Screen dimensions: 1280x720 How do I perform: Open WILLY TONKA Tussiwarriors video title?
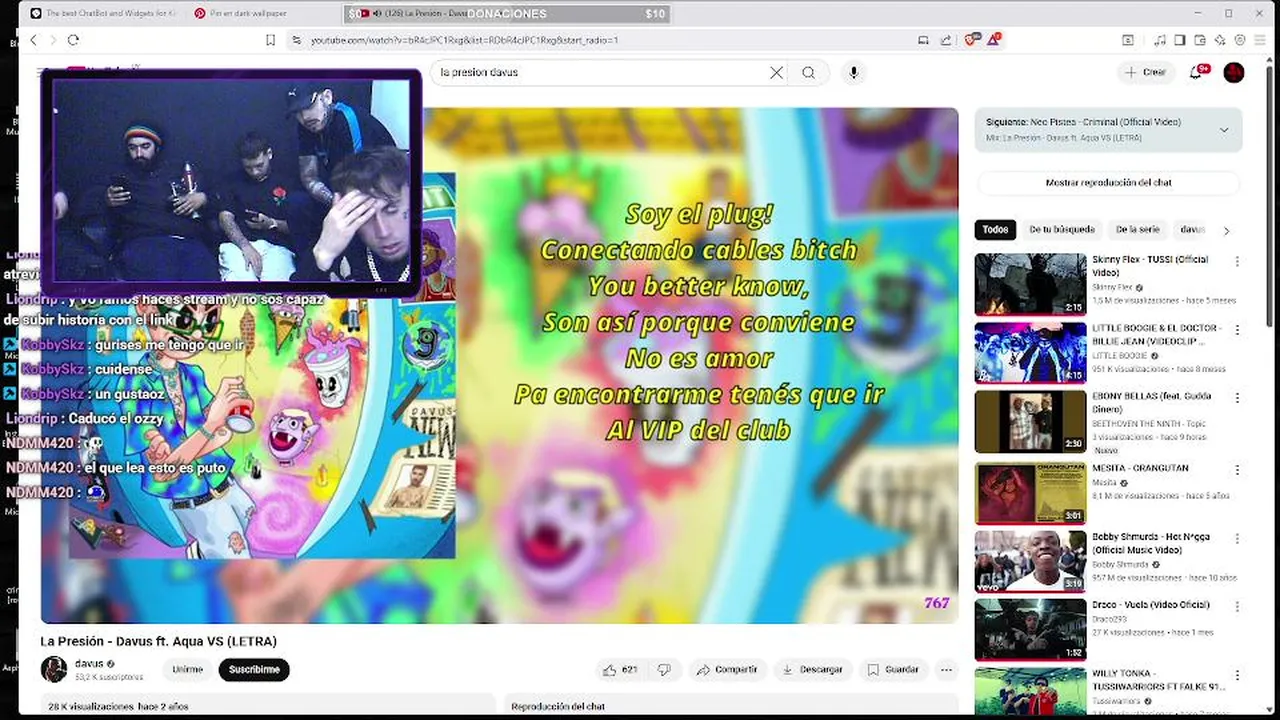point(1158,680)
